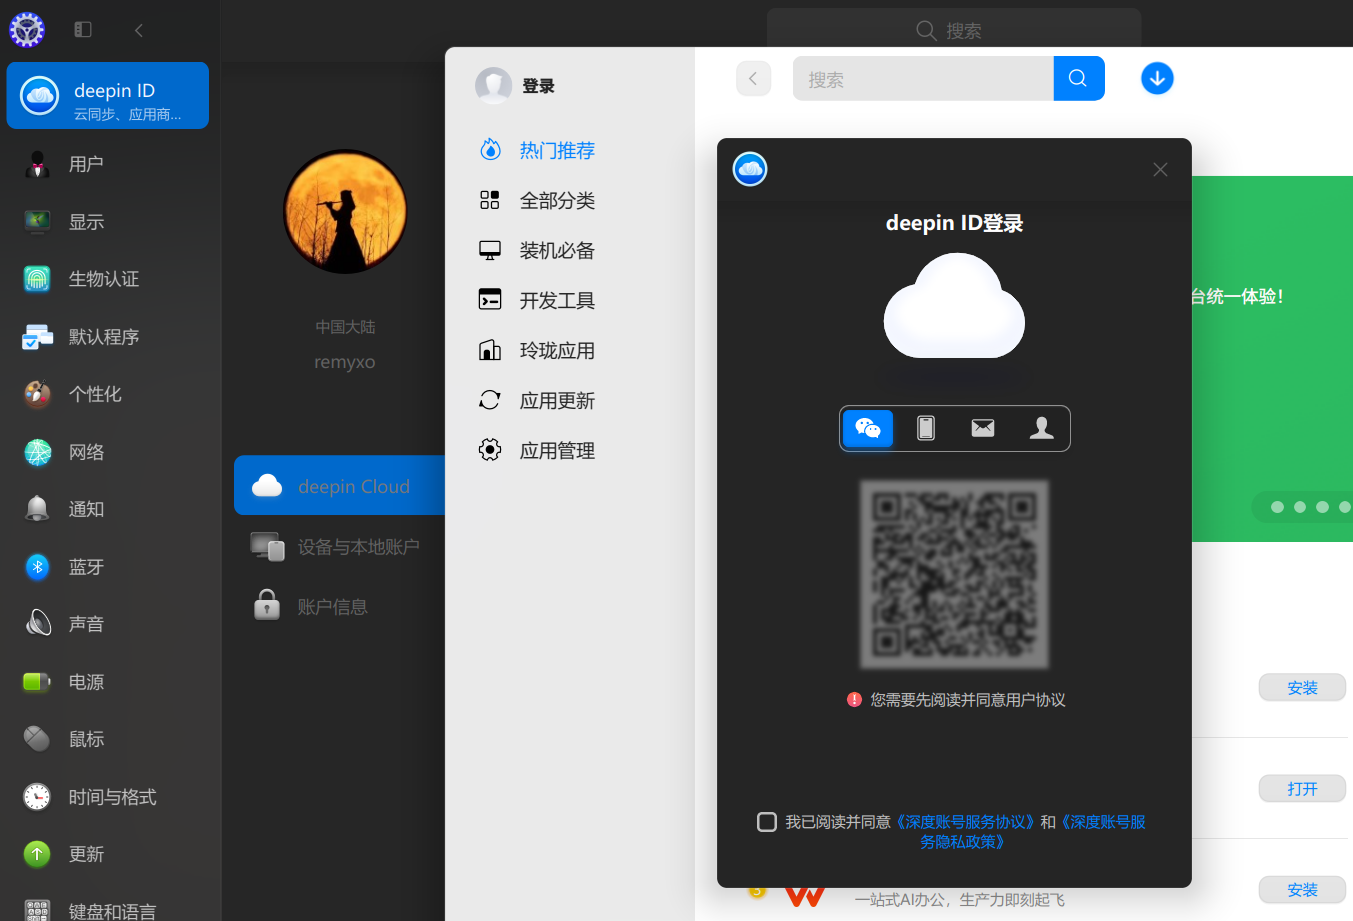This screenshot has height=921, width=1353.
Task: Toggle the Control Center sidebar panel icon
Action: [83, 30]
